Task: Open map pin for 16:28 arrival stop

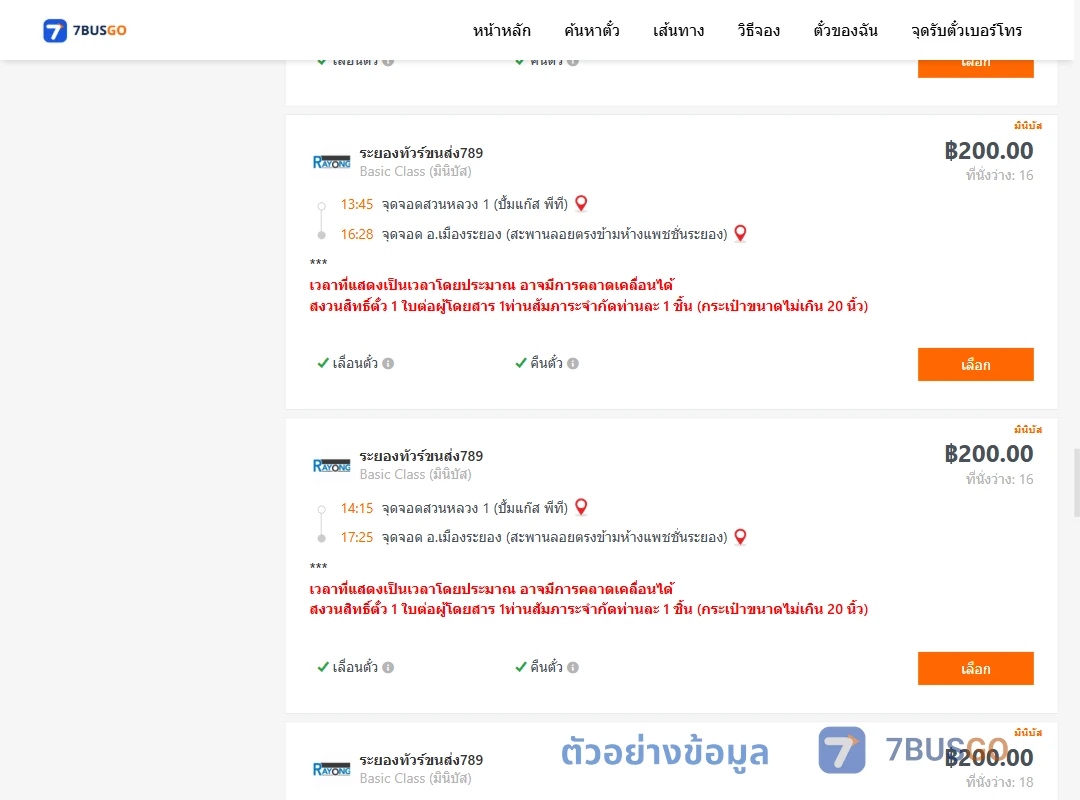Action: [740, 234]
